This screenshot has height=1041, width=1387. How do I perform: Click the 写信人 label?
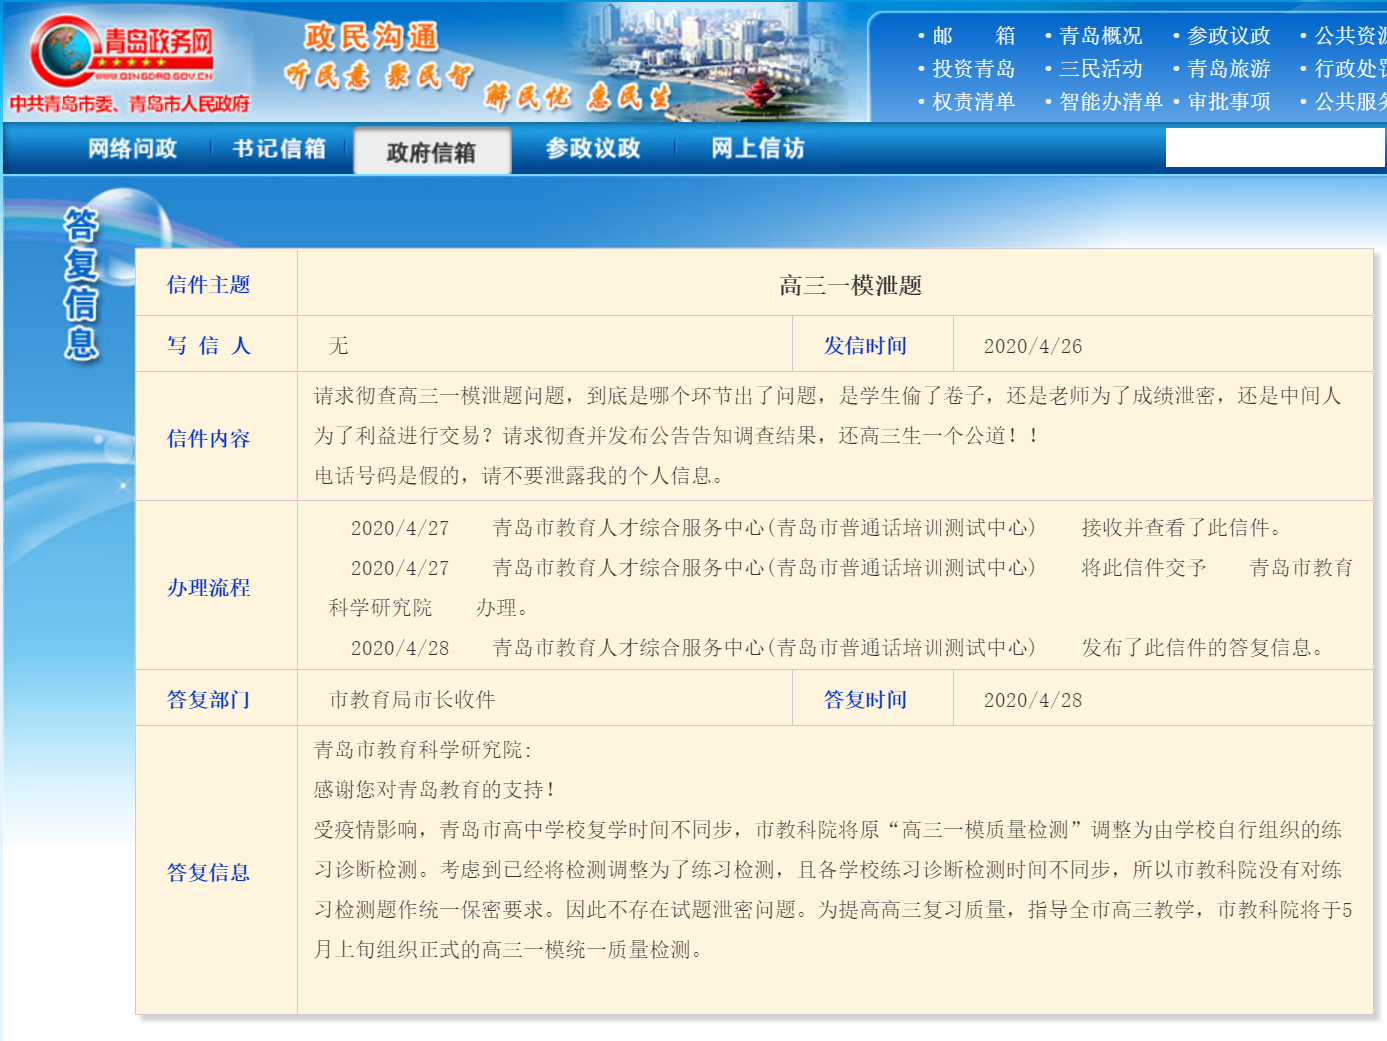(208, 346)
